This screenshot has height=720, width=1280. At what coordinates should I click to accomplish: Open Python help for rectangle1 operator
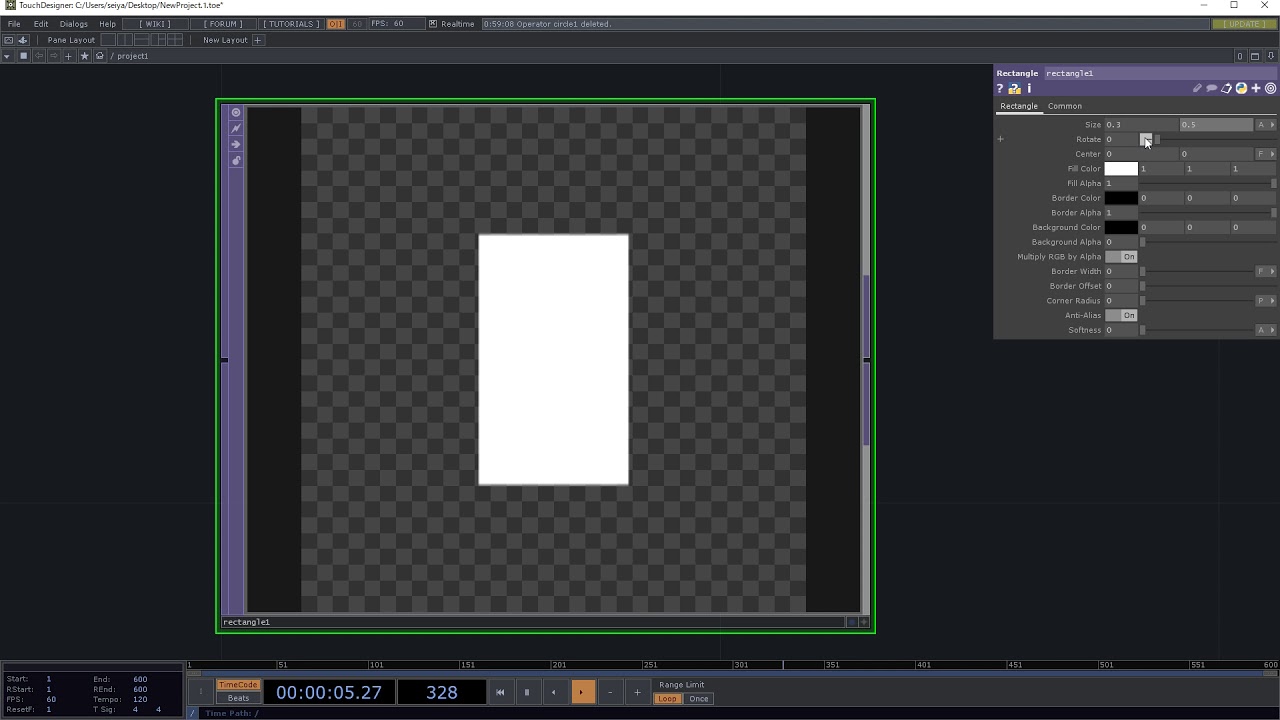(1014, 89)
